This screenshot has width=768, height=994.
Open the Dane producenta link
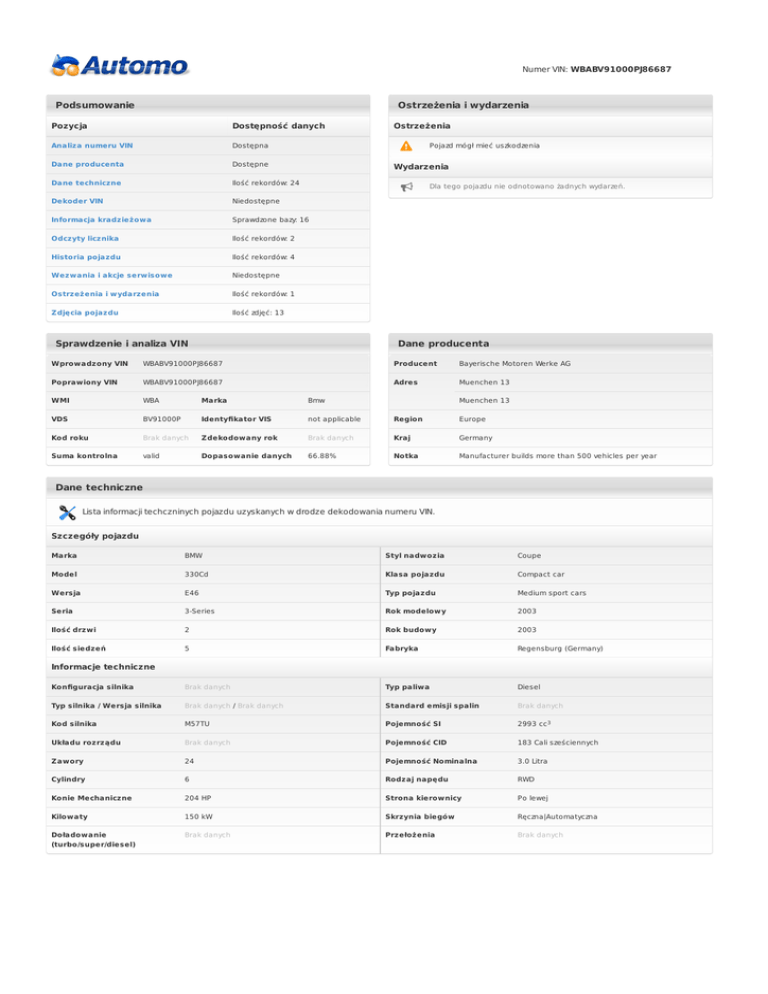point(88,164)
